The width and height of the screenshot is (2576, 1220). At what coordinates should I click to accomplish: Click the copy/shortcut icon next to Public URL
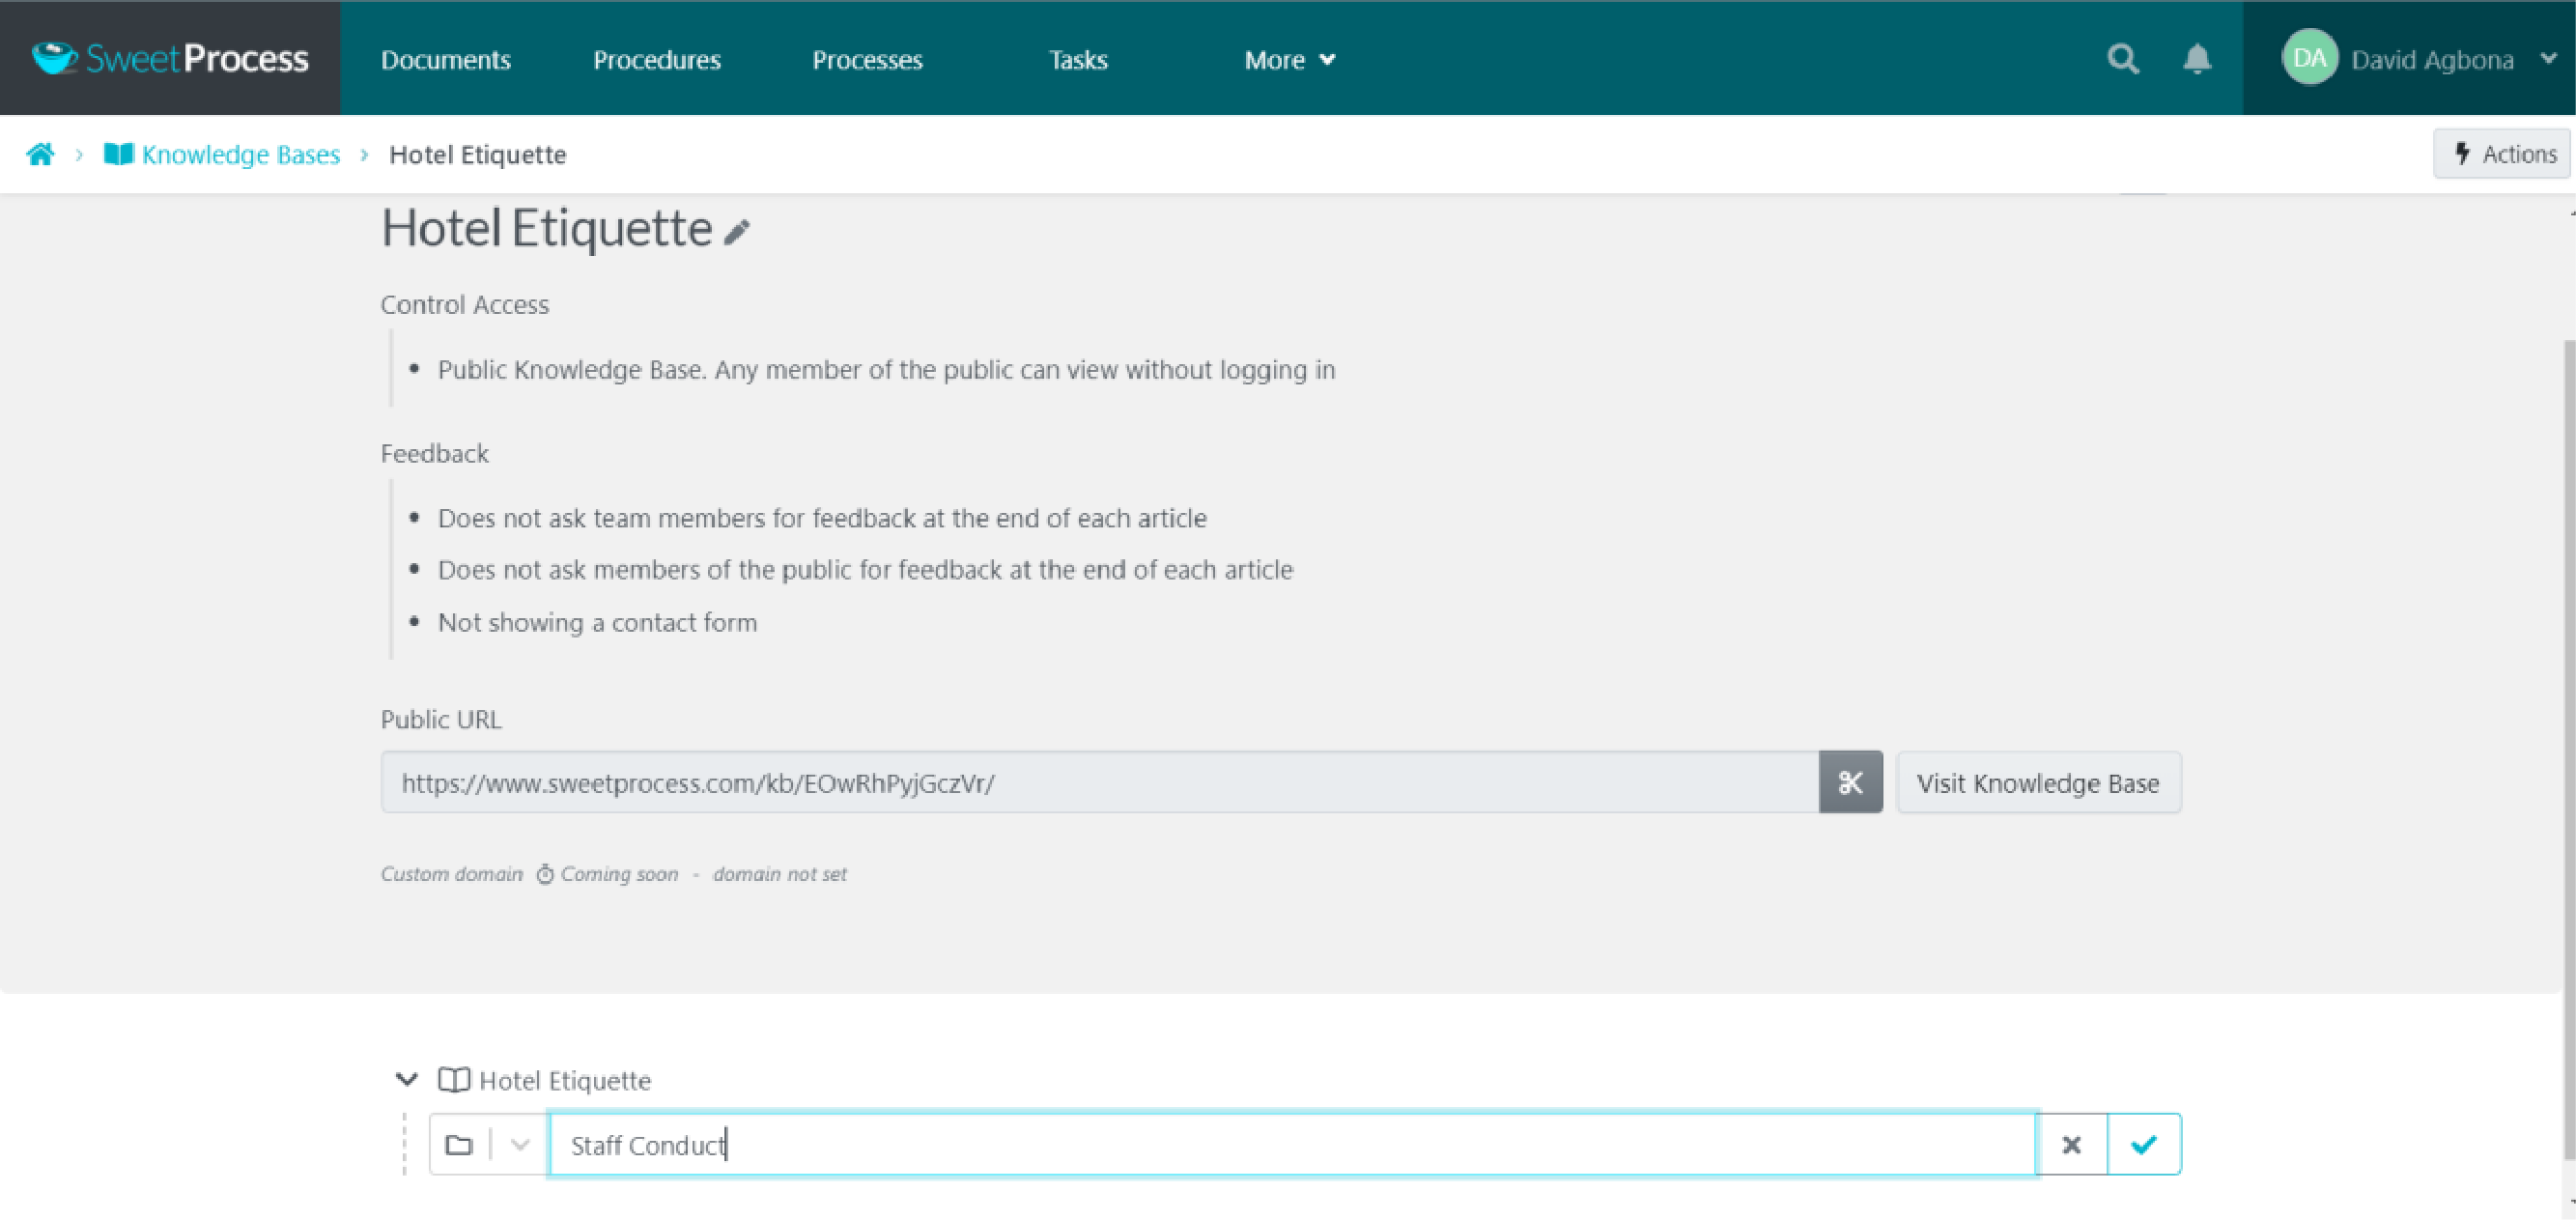coord(1852,783)
